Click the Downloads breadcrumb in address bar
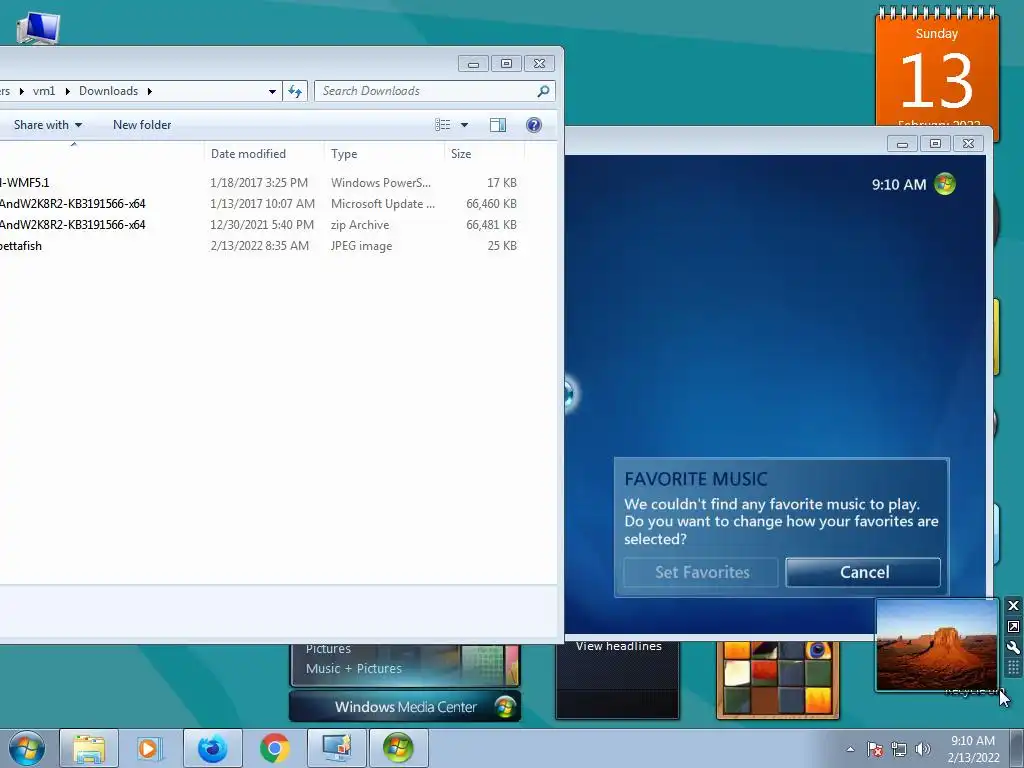 click(108, 91)
